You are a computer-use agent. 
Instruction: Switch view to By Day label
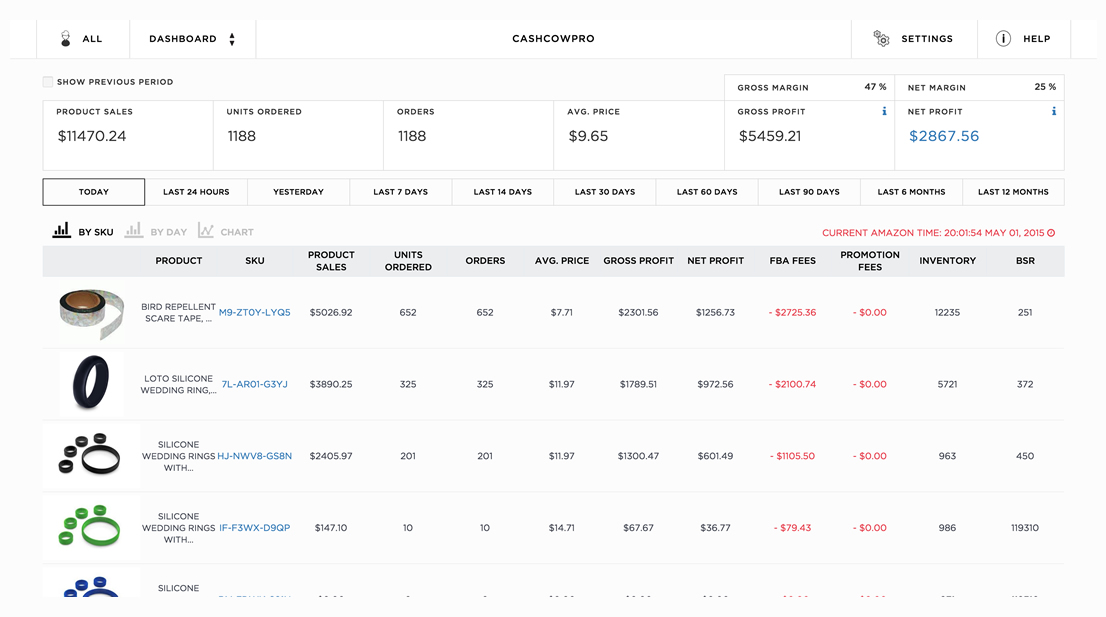(169, 232)
